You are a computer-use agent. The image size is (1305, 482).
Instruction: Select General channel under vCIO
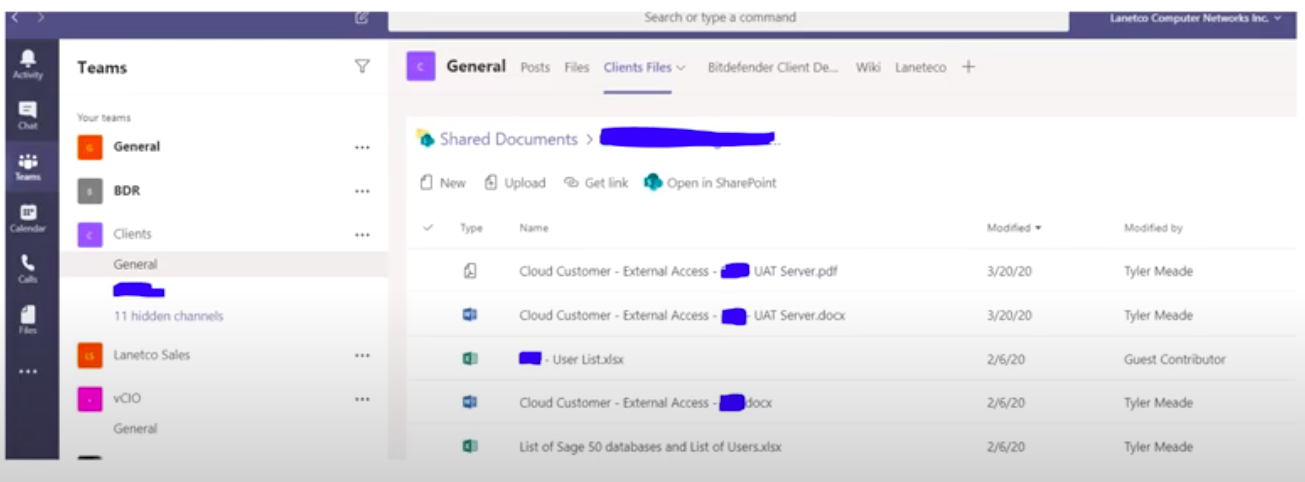(135, 429)
